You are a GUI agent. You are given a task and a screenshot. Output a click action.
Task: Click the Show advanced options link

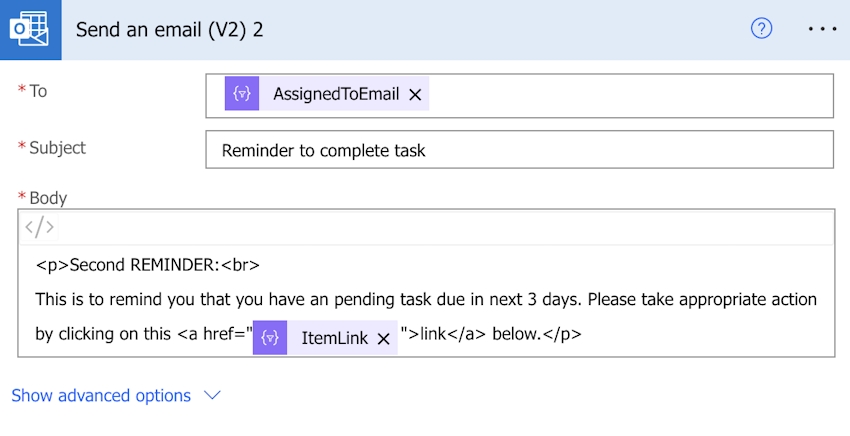(101, 396)
